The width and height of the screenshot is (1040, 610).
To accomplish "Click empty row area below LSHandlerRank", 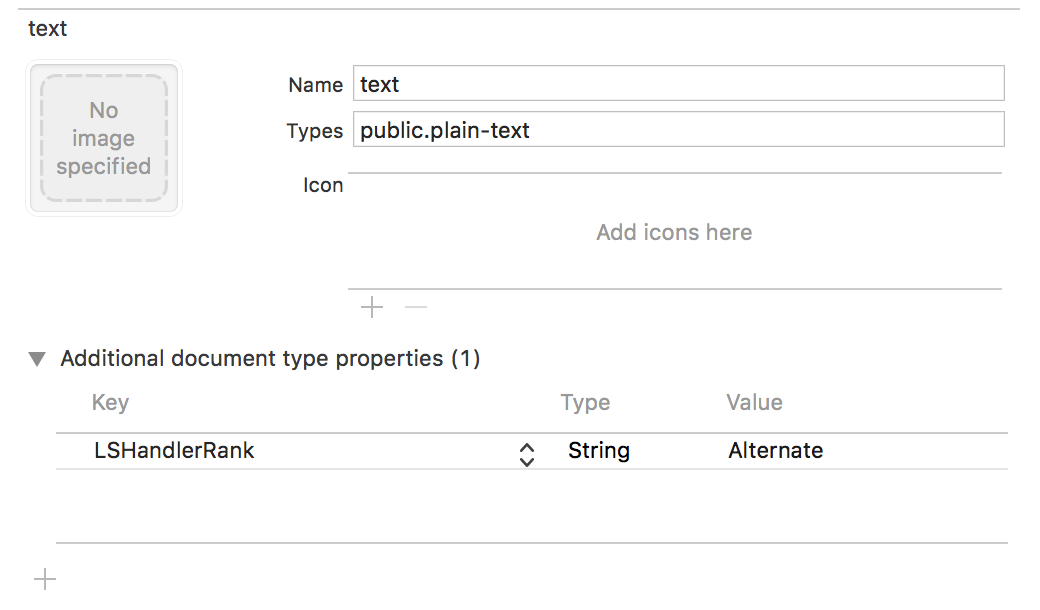I will [x=530, y=505].
